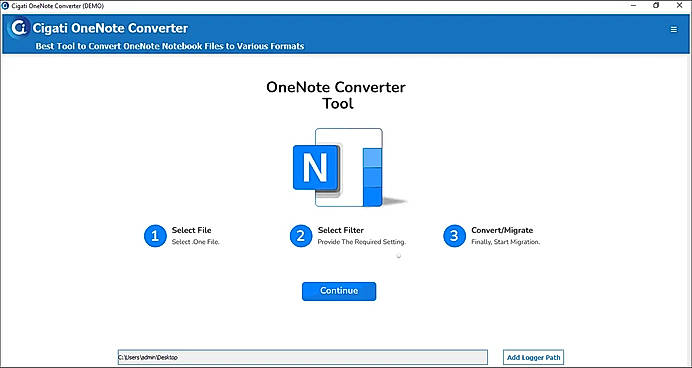Click the step 1 circle icon
Image resolution: width=692 pixels, height=368 pixels.
pyautogui.click(x=155, y=236)
